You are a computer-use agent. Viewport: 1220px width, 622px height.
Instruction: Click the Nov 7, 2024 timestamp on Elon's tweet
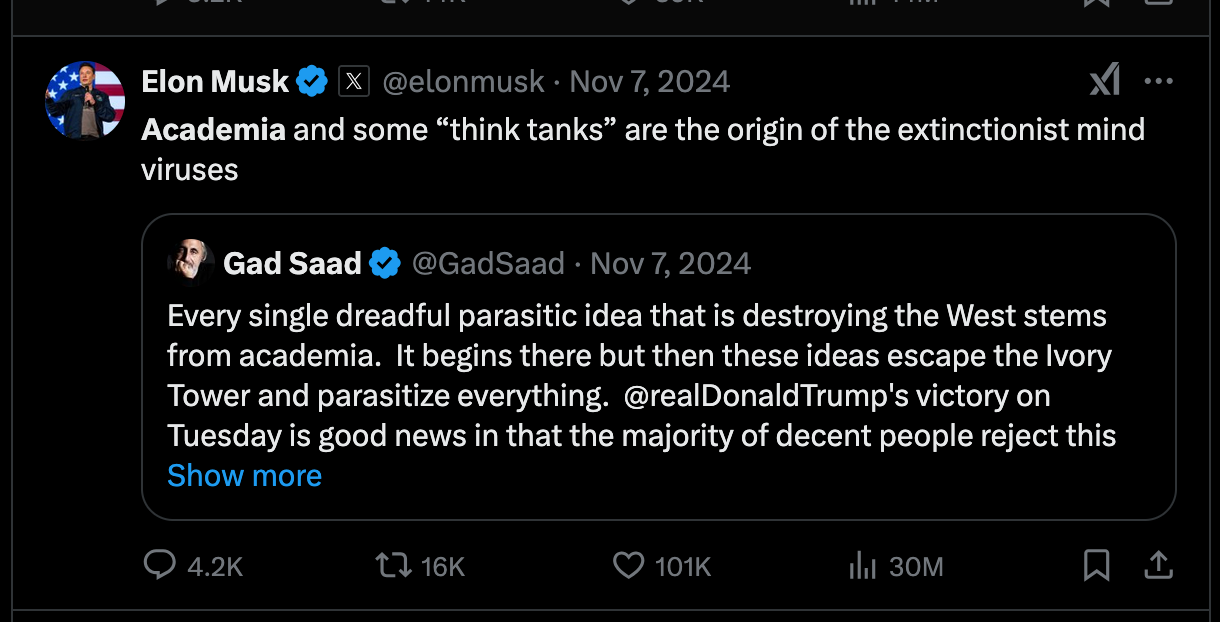coord(650,81)
